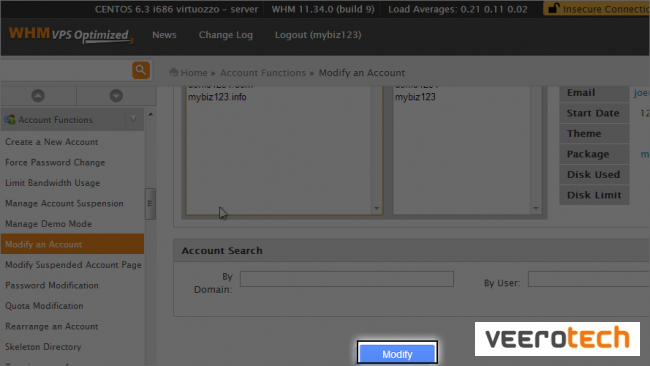Open Password Modification

click(52, 285)
